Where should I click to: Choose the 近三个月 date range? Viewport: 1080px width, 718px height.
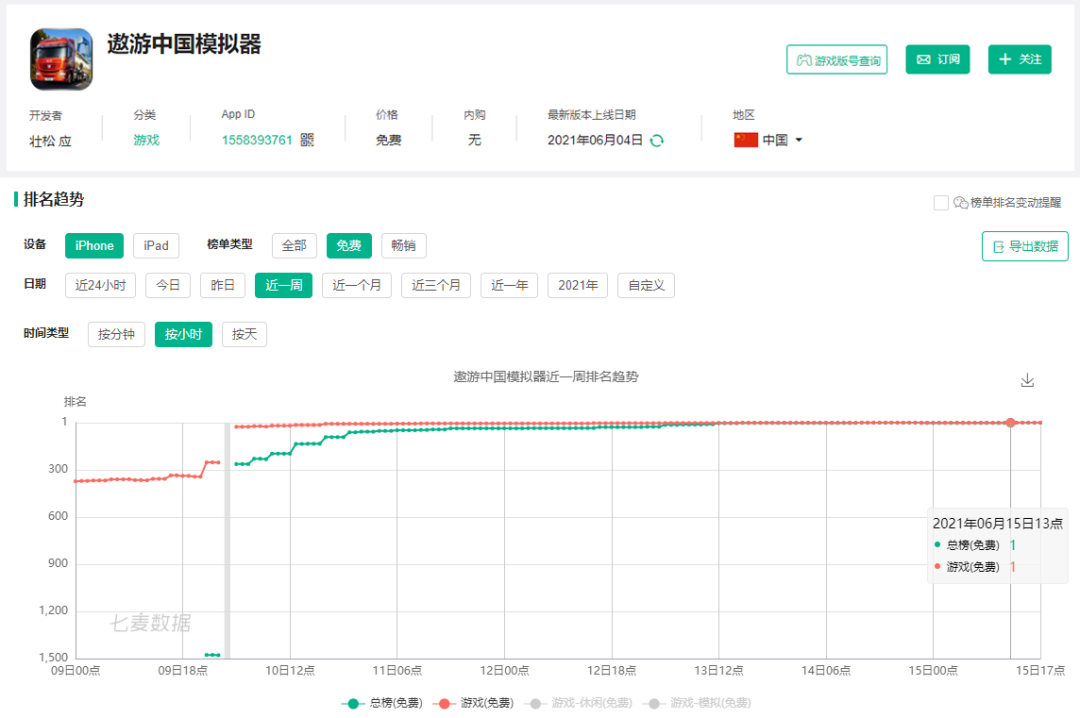(x=436, y=285)
